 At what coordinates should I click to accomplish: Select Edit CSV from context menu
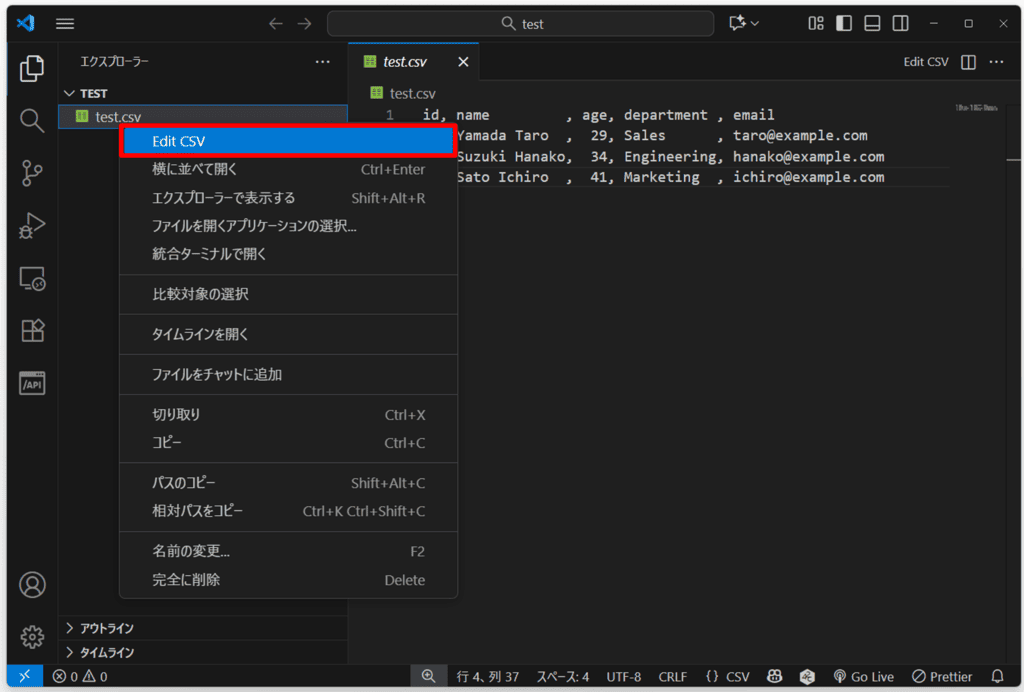[288, 142]
